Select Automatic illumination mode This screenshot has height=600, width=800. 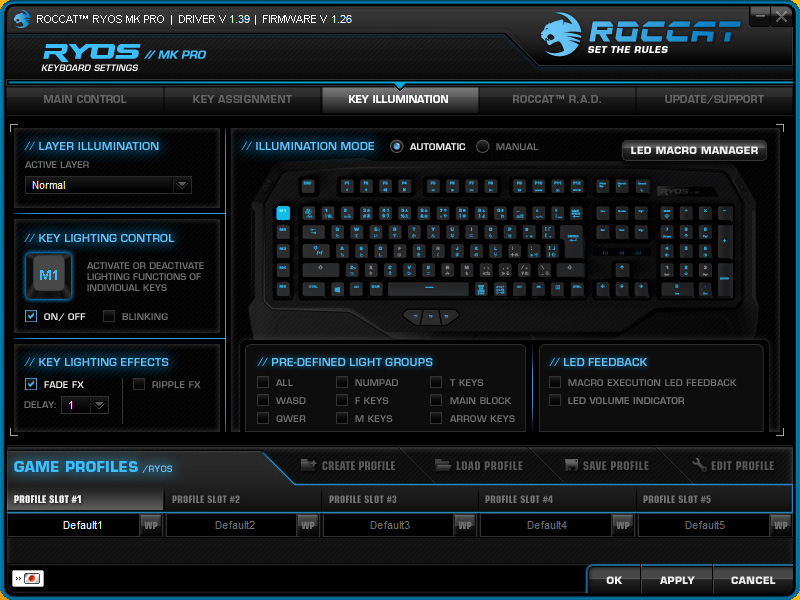pos(396,147)
